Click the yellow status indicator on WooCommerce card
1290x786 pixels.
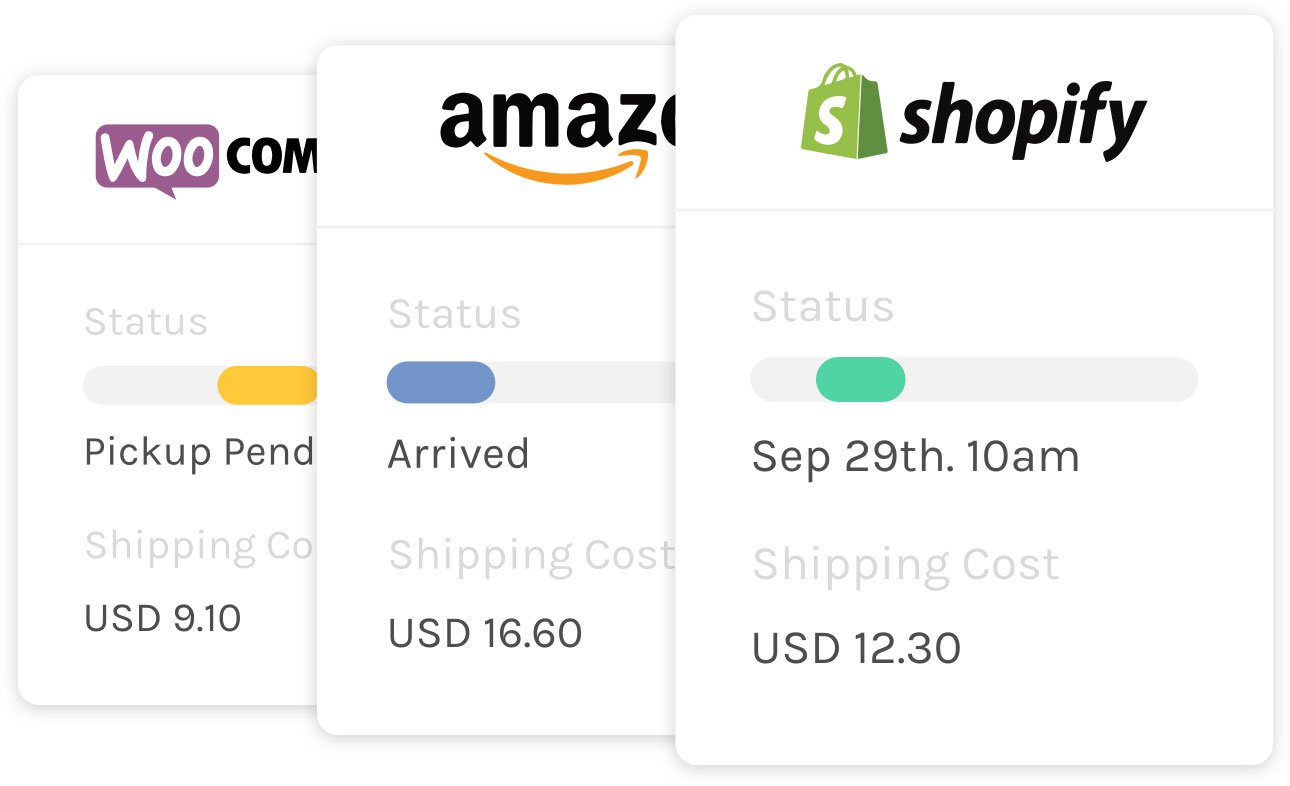tap(268, 385)
